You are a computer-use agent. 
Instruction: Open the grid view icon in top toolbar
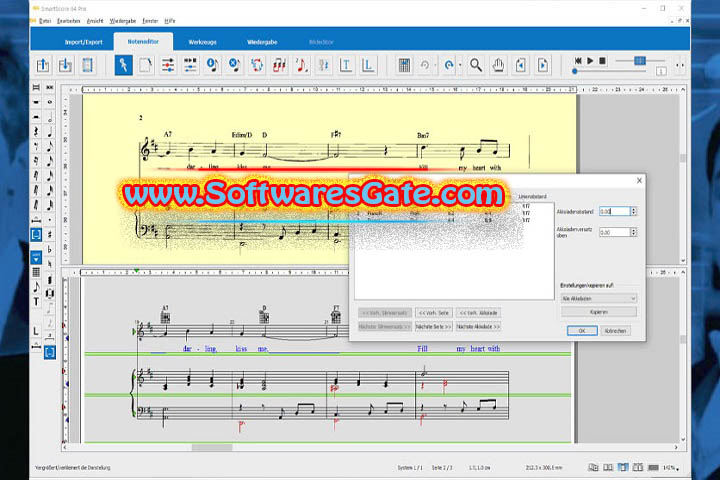(404, 65)
